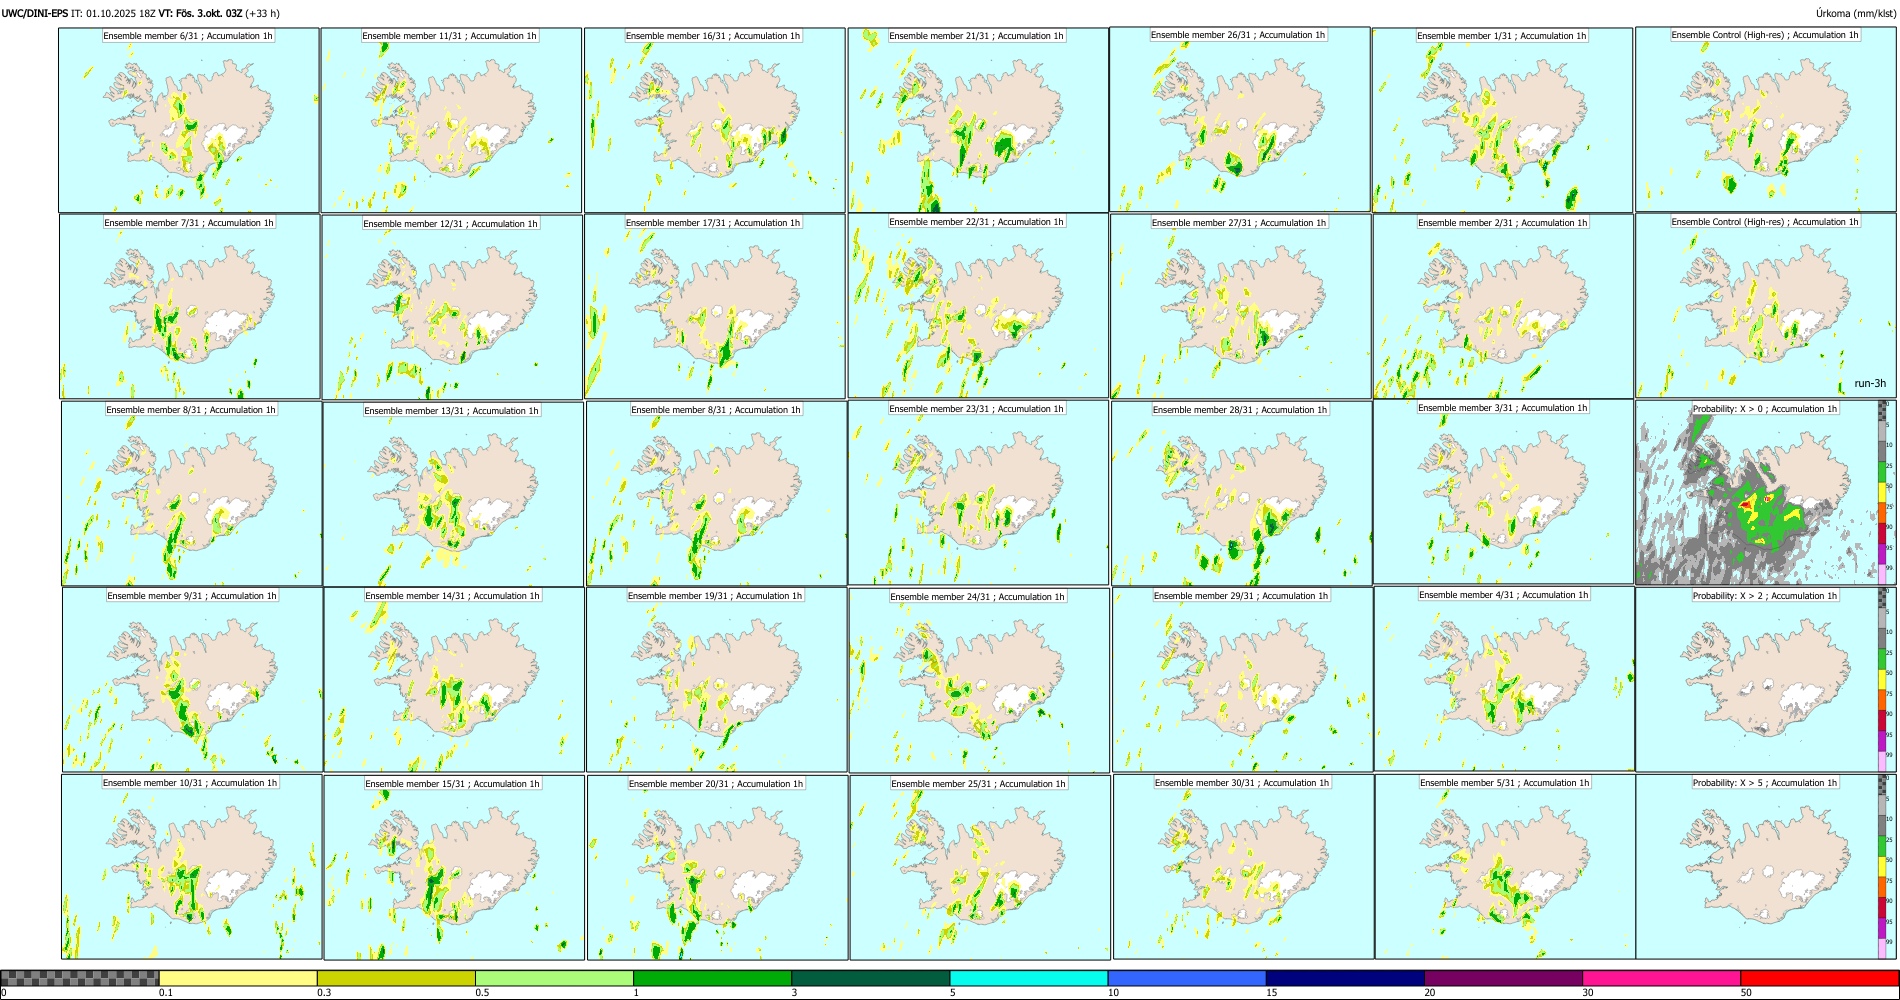Open the Ensemble member 7/31 map

point(190,307)
